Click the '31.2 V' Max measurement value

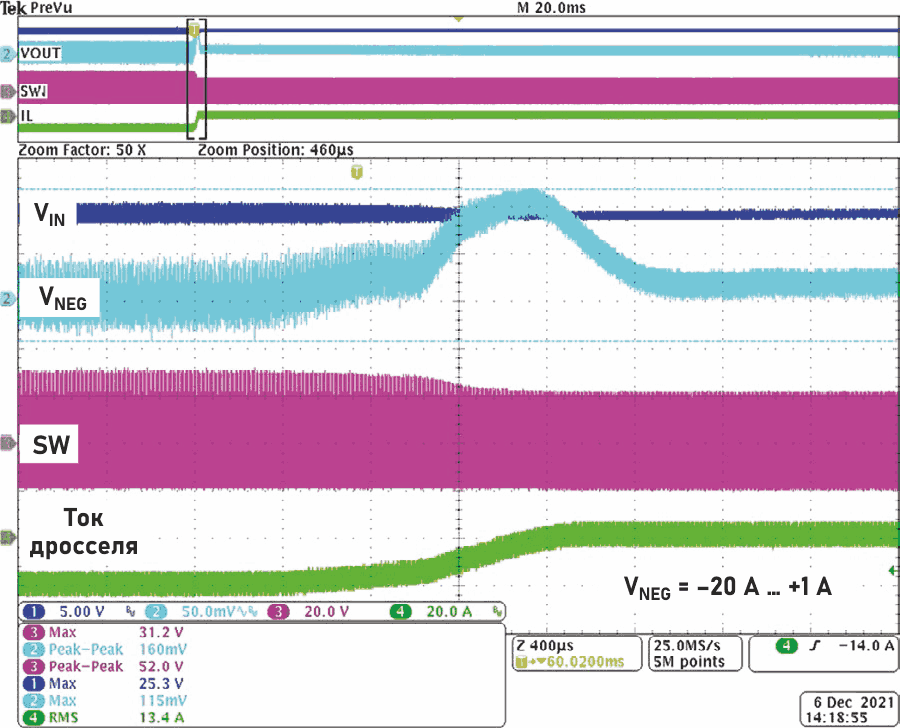[x=161, y=633]
